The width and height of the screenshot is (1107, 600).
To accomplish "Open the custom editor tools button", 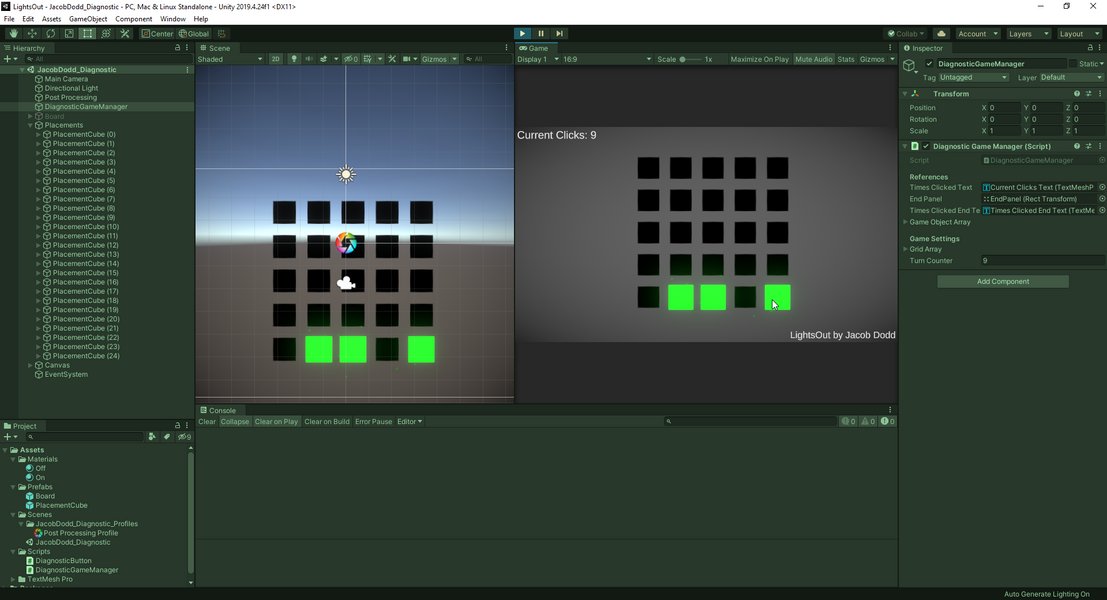I will [x=125, y=33].
